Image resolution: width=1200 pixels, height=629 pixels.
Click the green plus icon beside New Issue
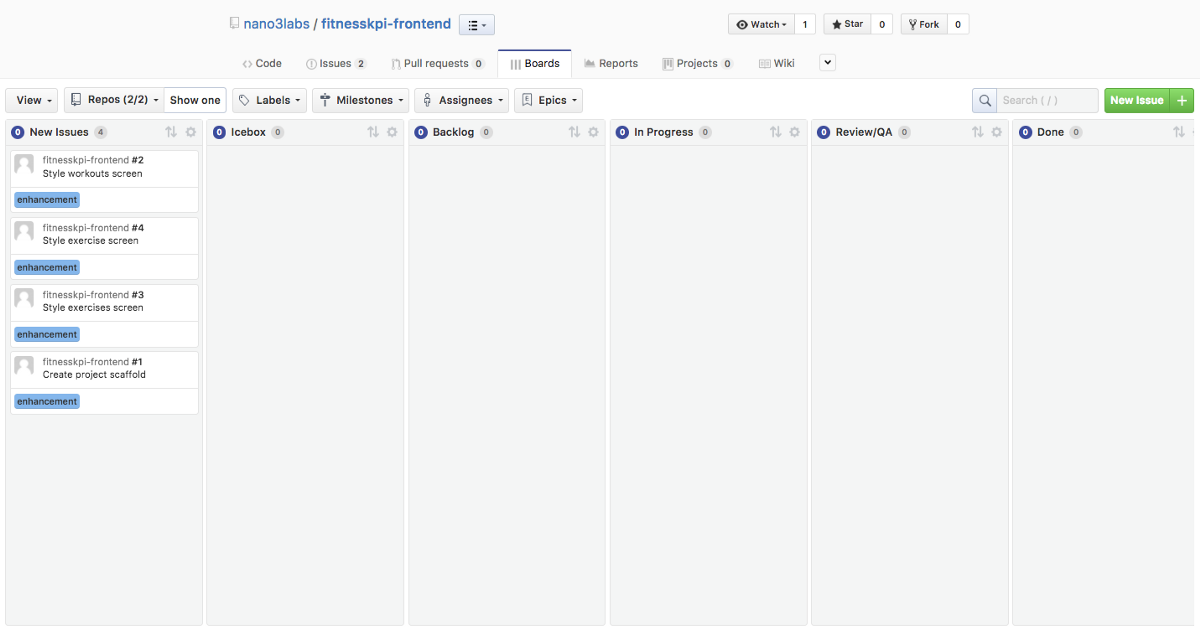tap(1182, 100)
